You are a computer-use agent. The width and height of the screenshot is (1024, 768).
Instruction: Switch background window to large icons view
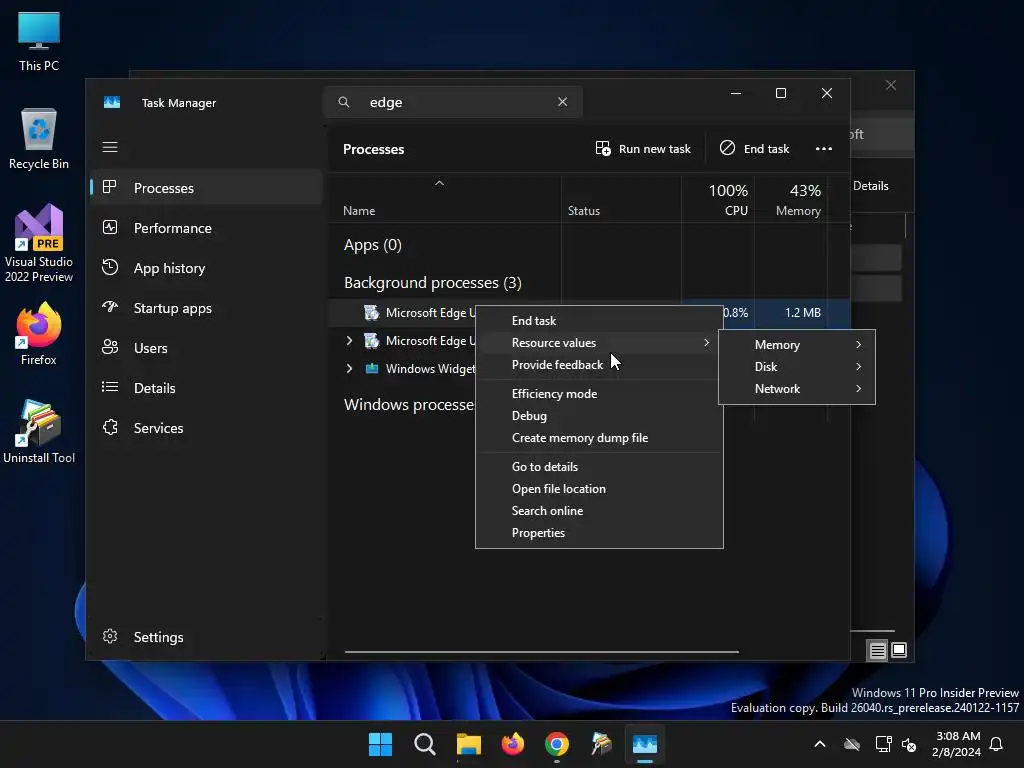point(899,650)
